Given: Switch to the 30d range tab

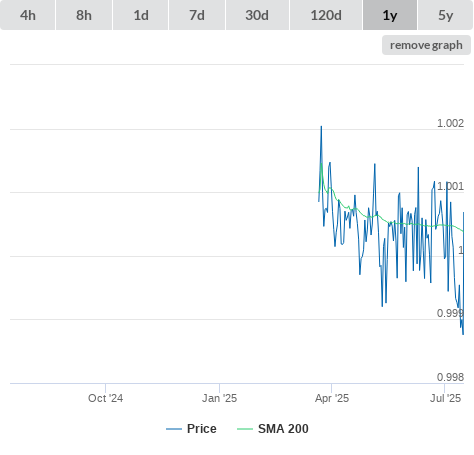Looking at the screenshot, I should [257, 15].
